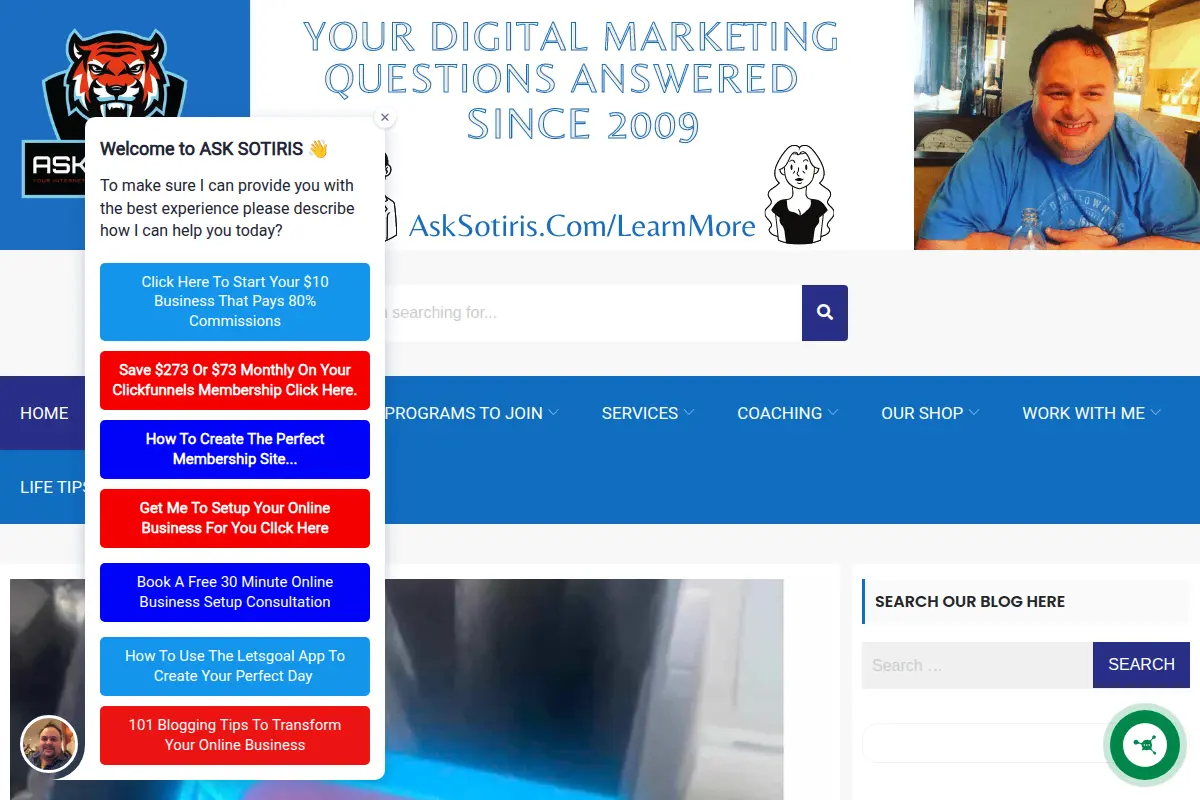Screen dimensions: 1200x800
Task: Click the photo of smiling man
Action: point(1057,125)
